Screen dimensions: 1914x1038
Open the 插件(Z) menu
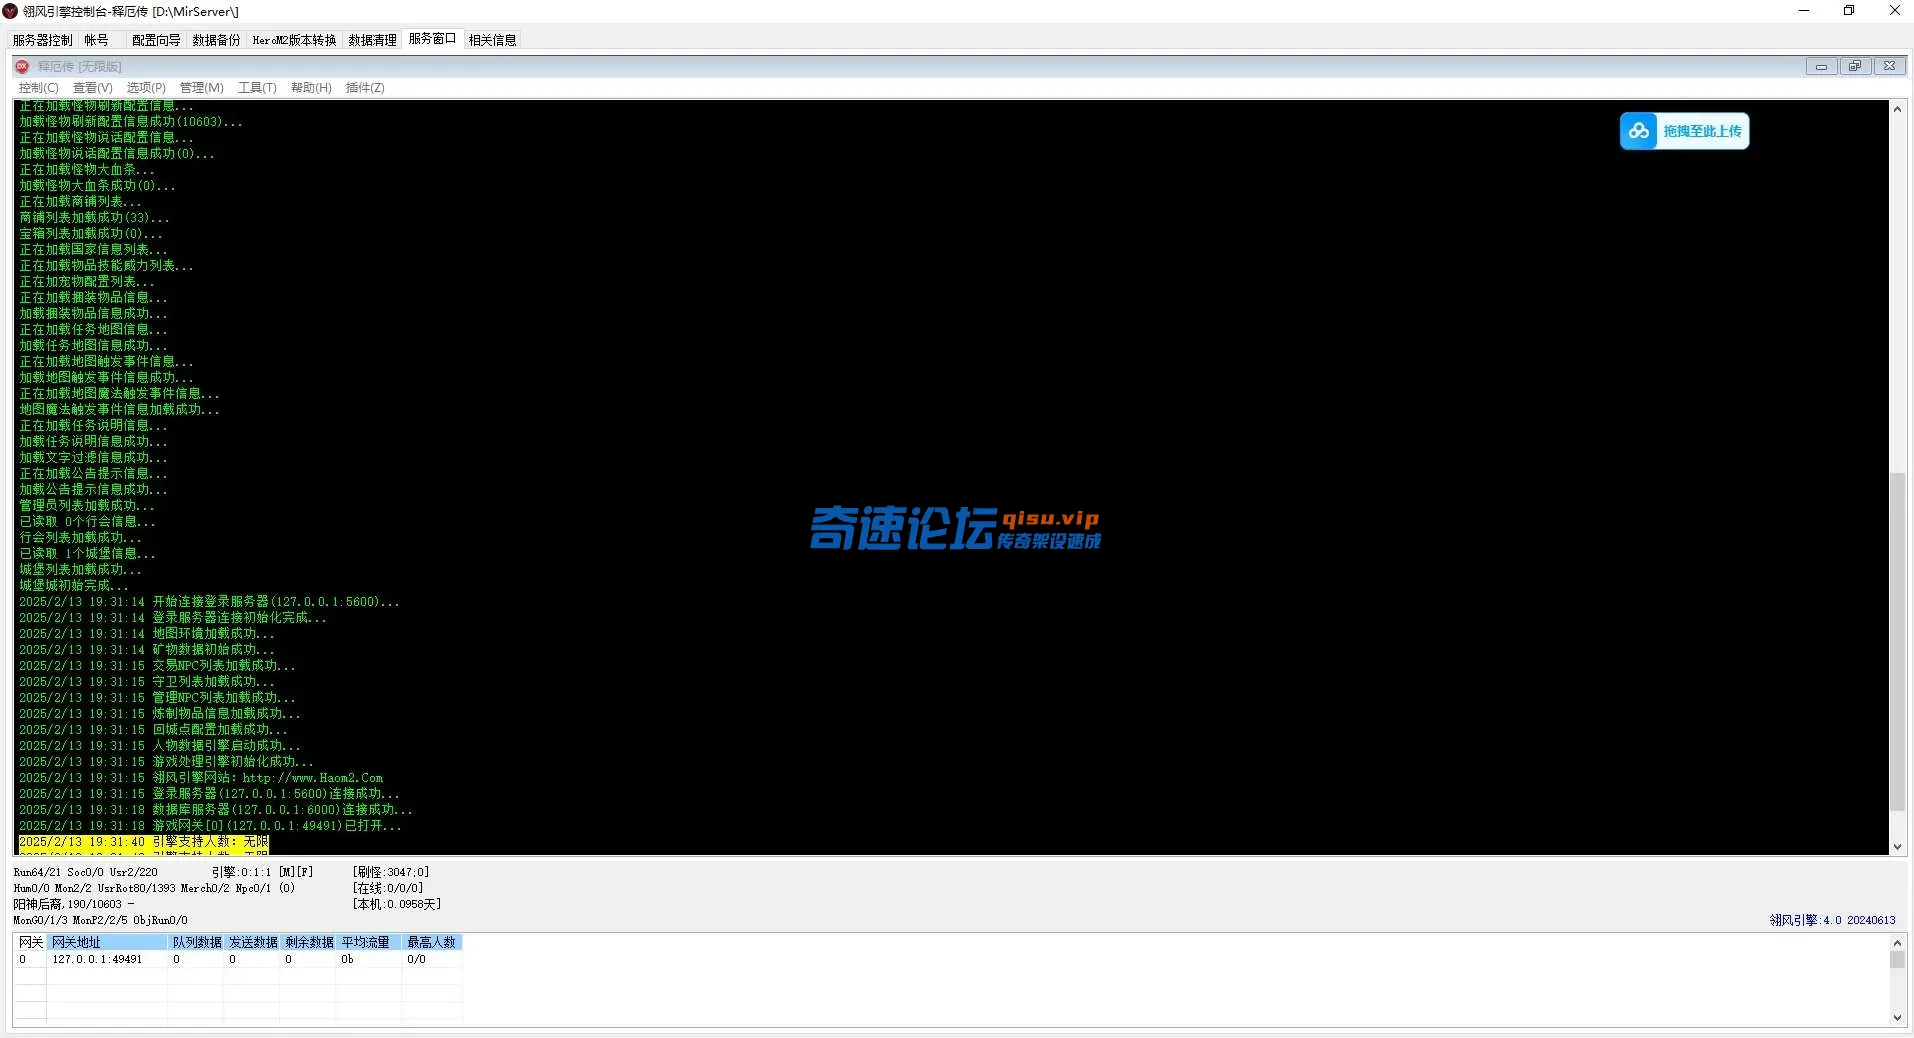pos(365,88)
